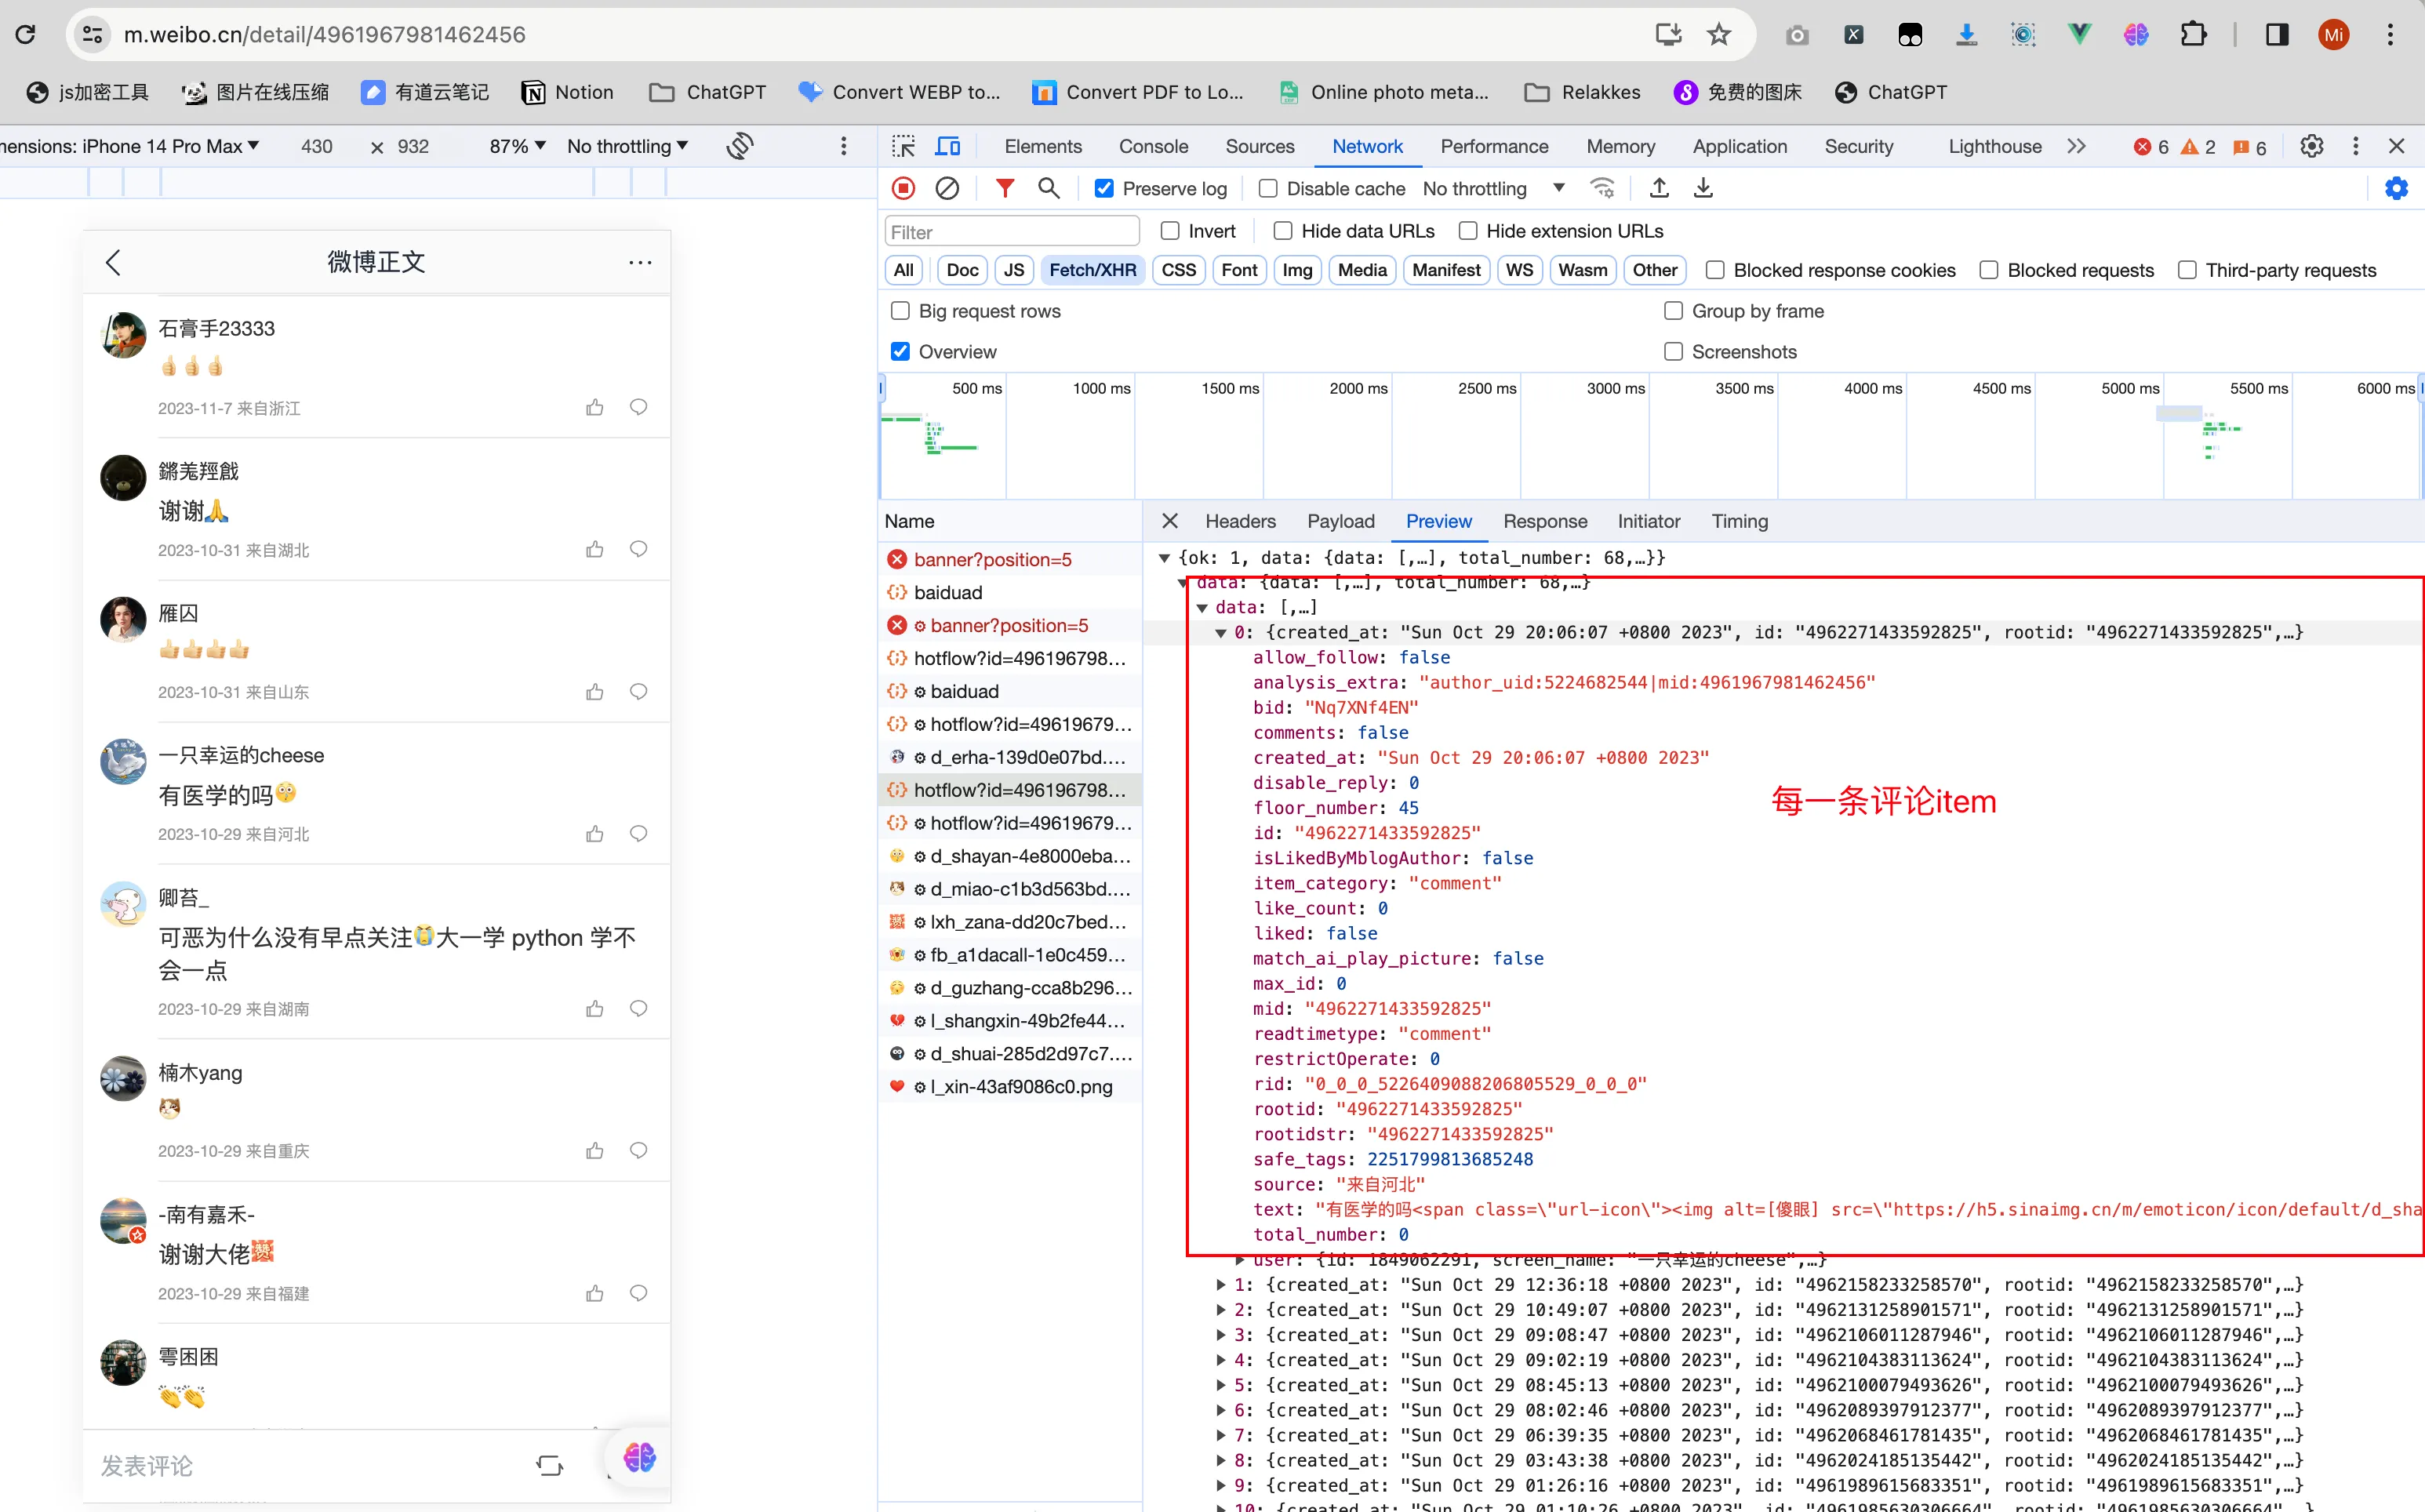
Task: Uncheck the Preserve log checkbox
Action: tap(1104, 189)
